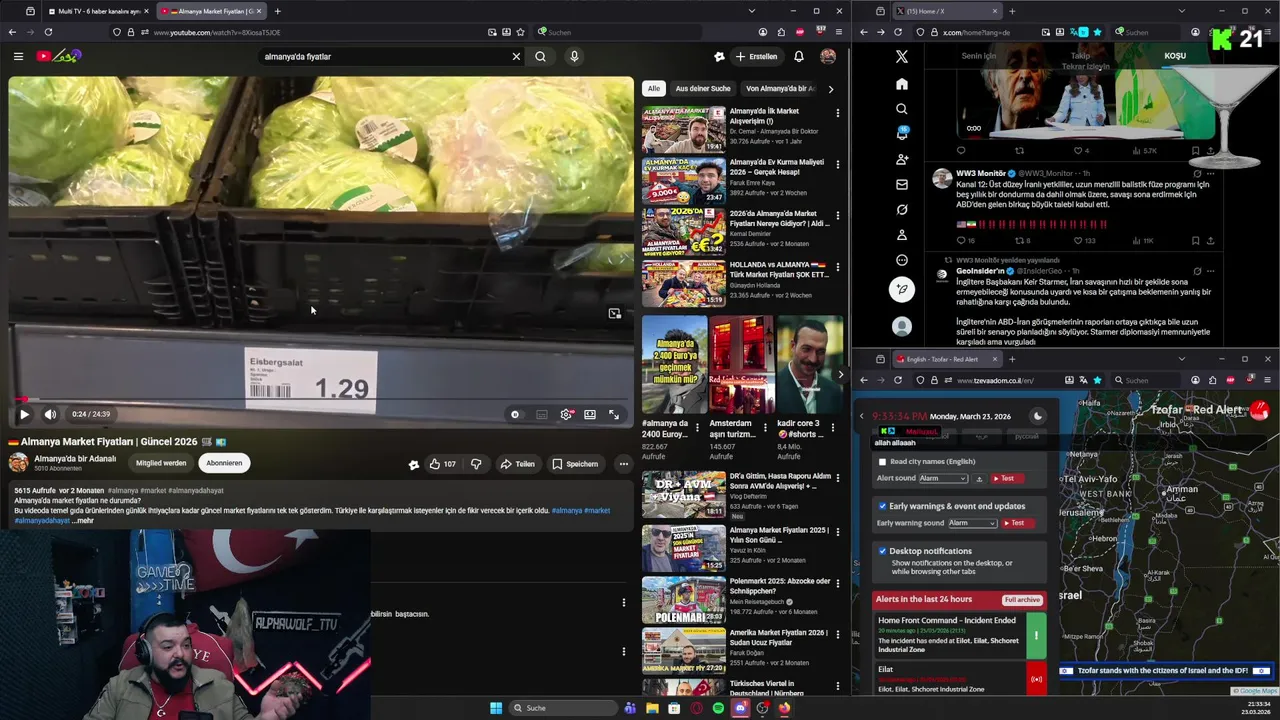Toggle Read city names (English) checkbox
Screen dimensions: 1280x720
tap(882, 462)
